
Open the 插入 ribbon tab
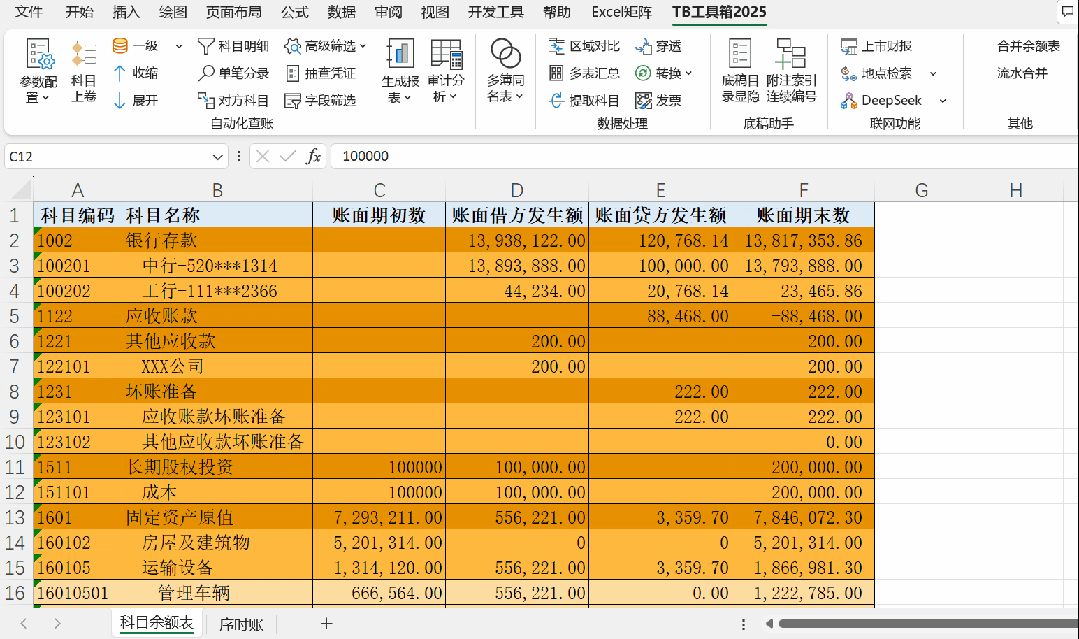[x=126, y=12]
